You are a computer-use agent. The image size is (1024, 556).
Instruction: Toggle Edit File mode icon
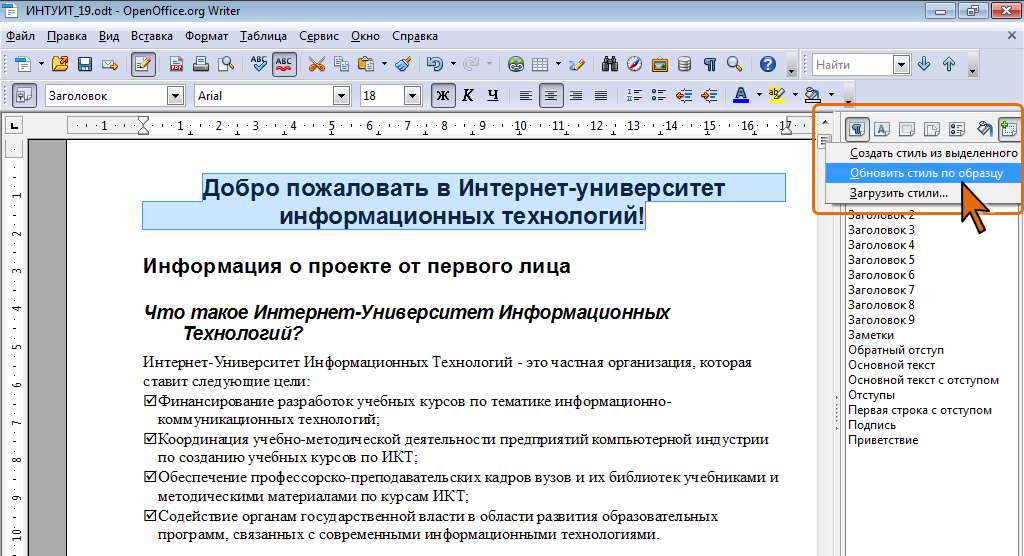click(143, 64)
